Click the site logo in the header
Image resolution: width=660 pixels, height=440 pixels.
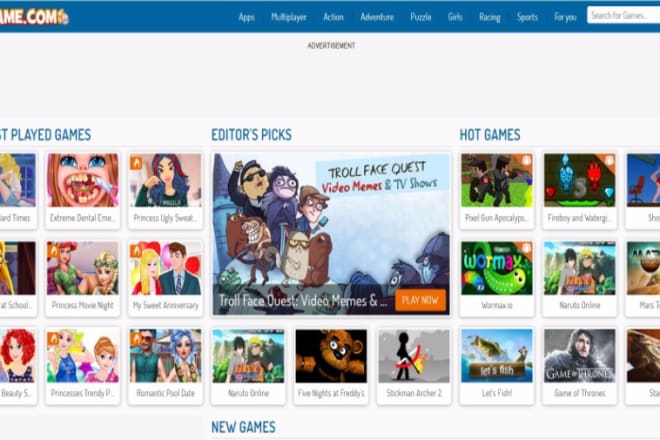[34, 16]
